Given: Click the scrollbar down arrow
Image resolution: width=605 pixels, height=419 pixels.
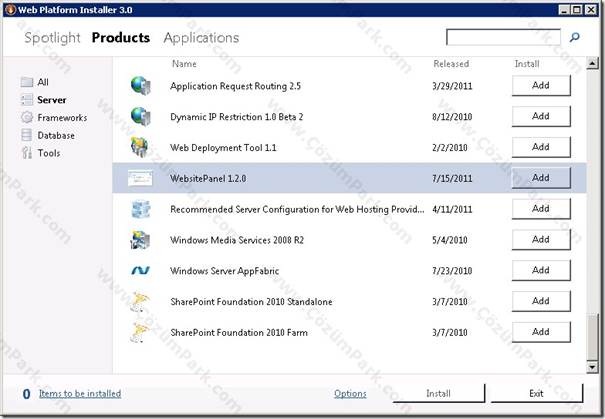Looking at the screenshot, I should pos(592,367).
